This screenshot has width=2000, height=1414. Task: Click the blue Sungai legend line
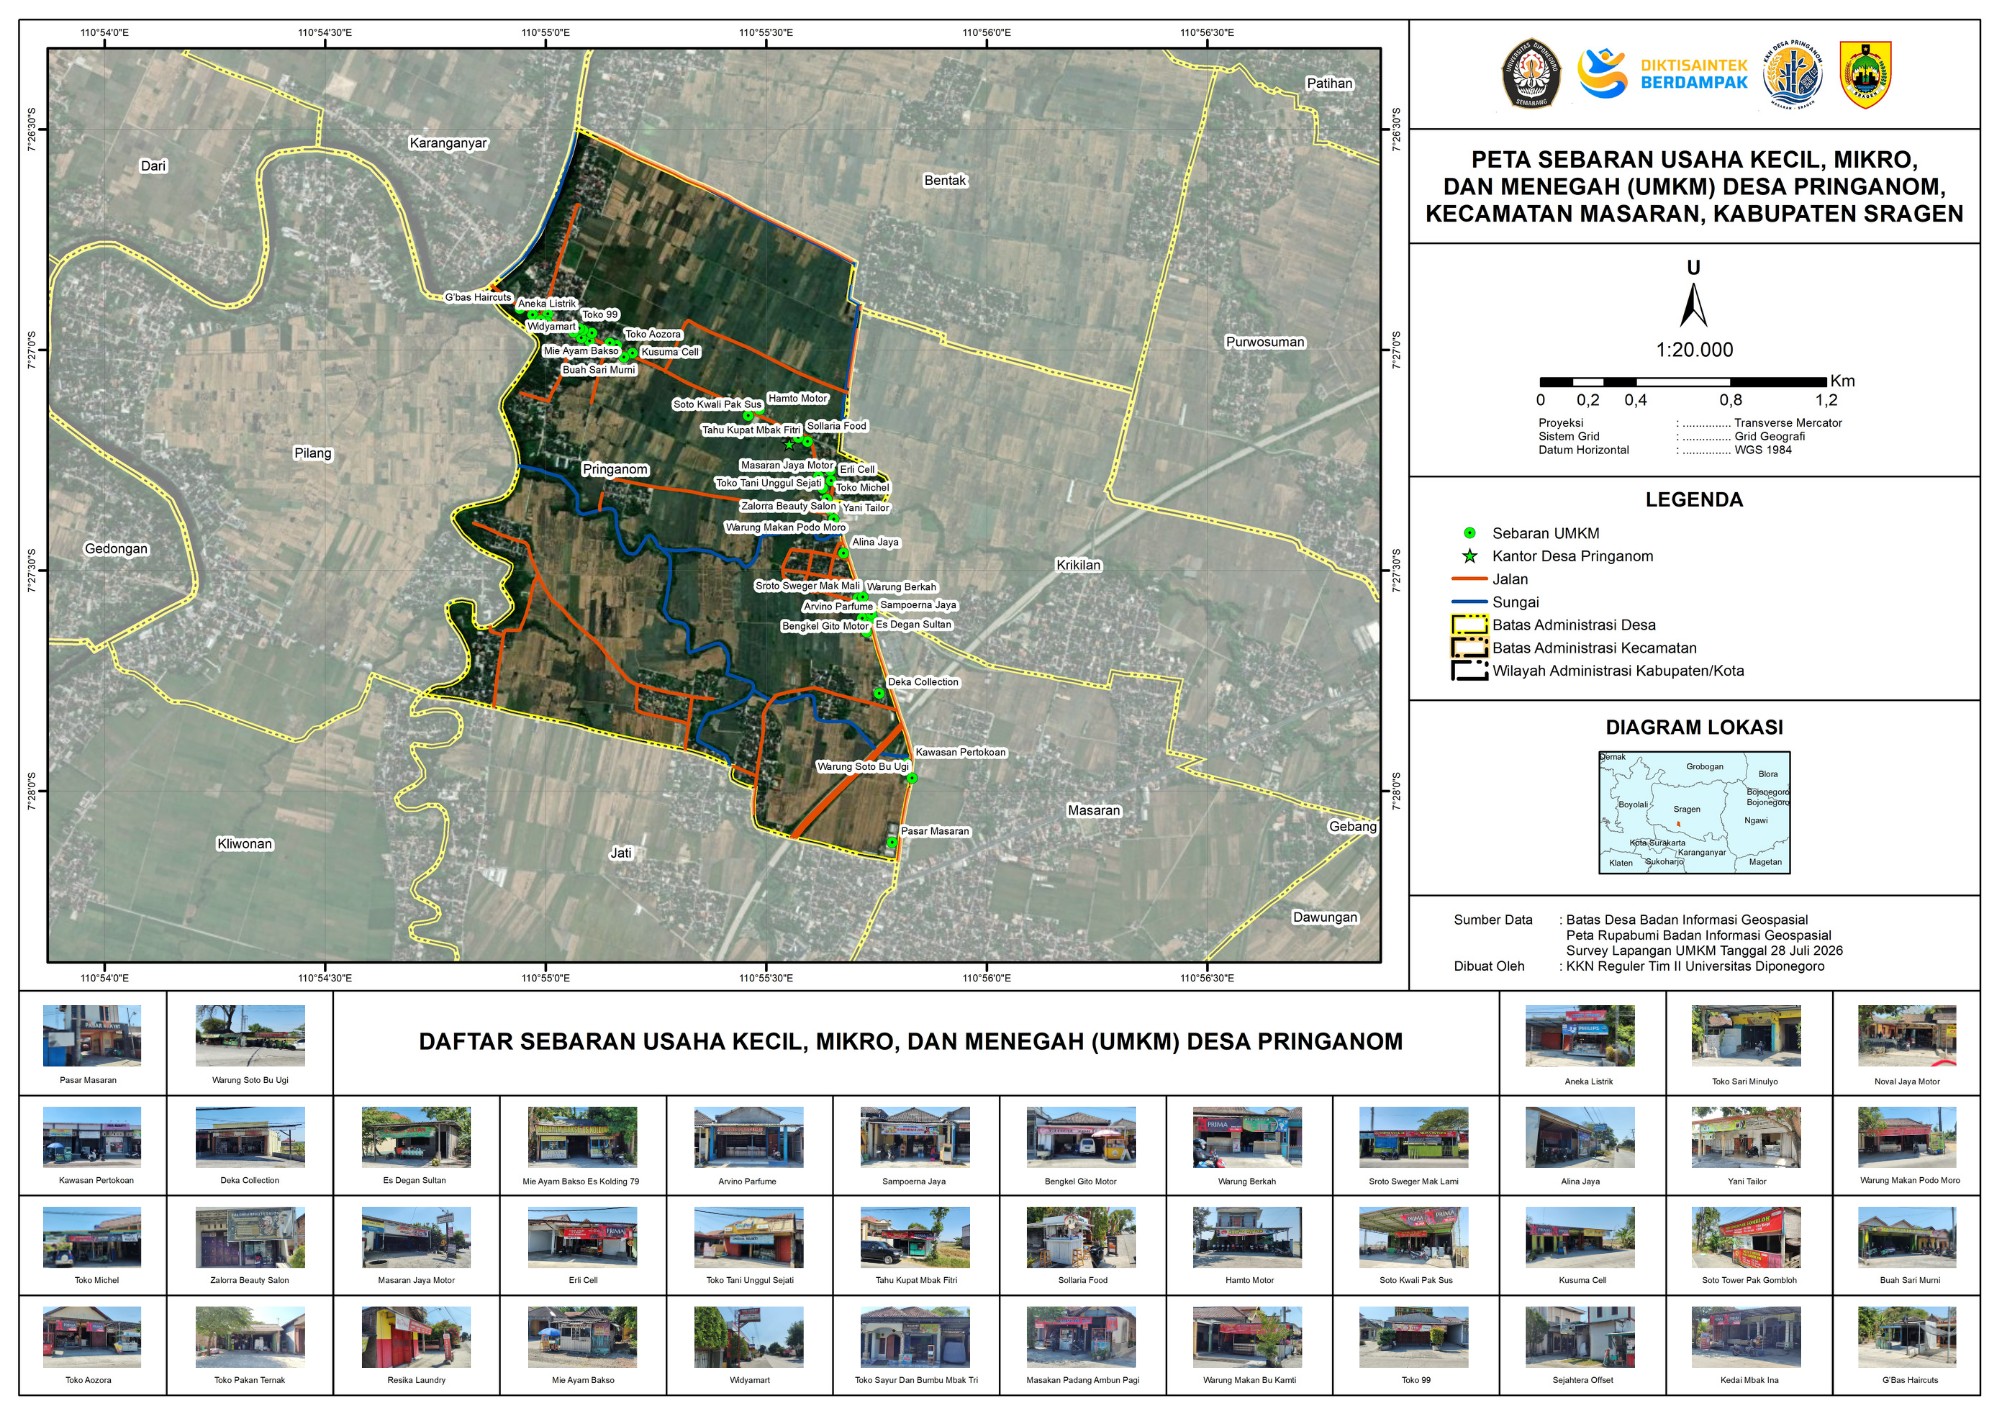(1469, 602)
